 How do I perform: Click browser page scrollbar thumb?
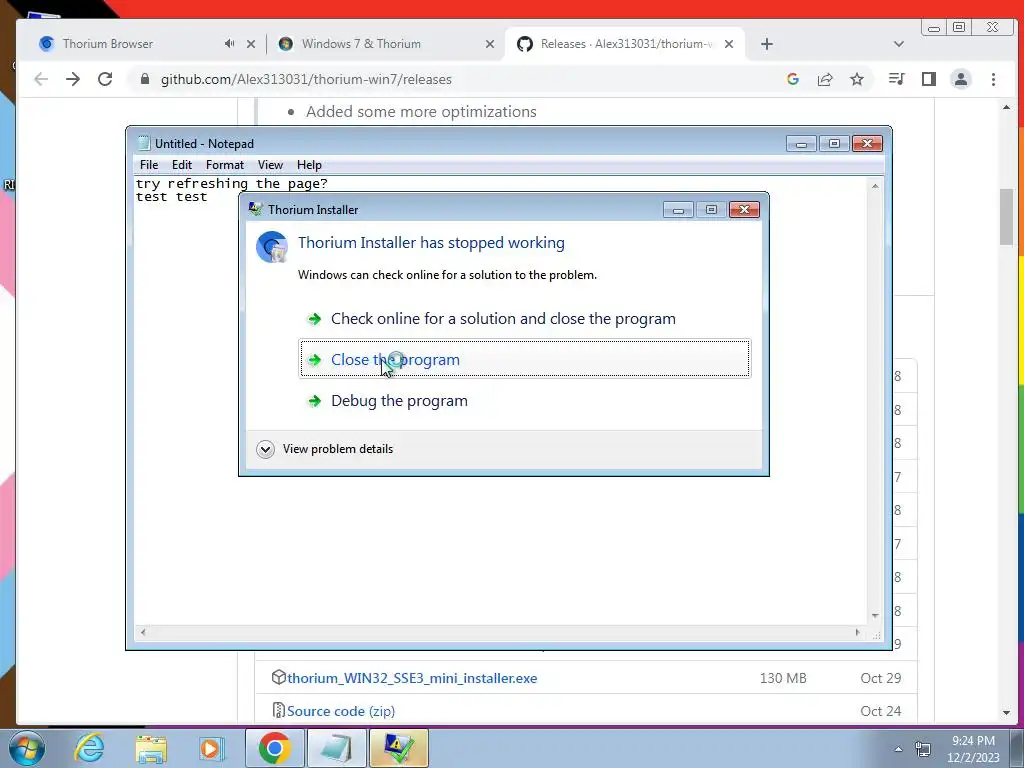1006,217
